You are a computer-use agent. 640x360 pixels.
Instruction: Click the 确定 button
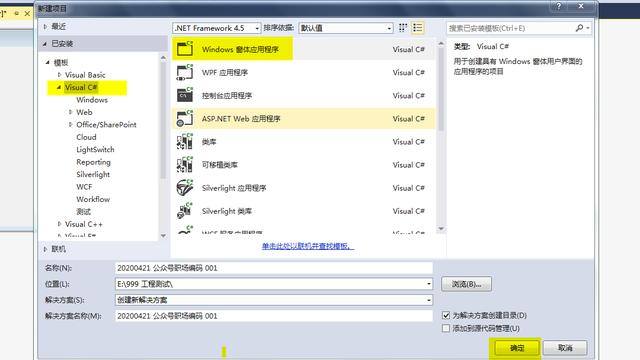click(517, 348)
